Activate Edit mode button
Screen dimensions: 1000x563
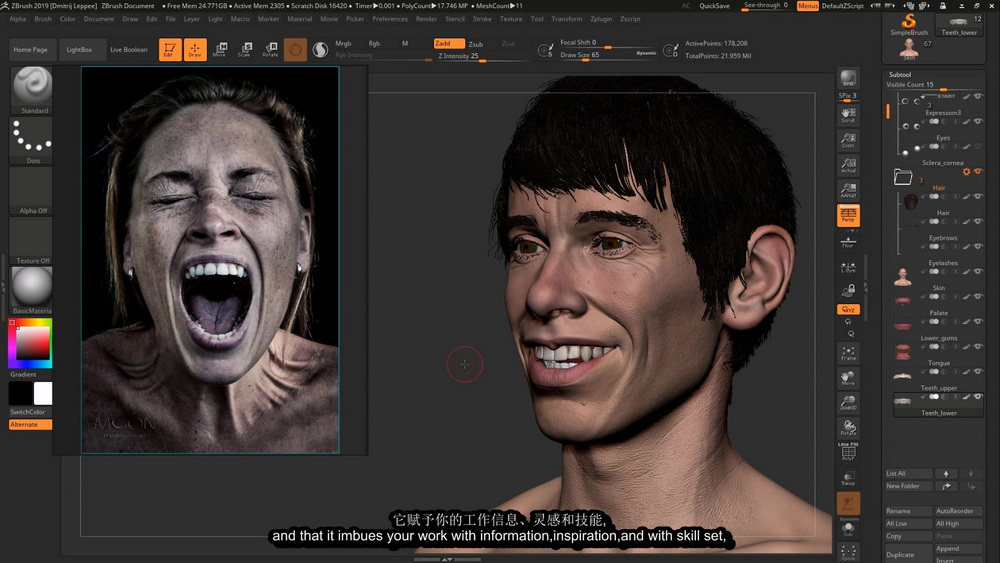[170, 50]
